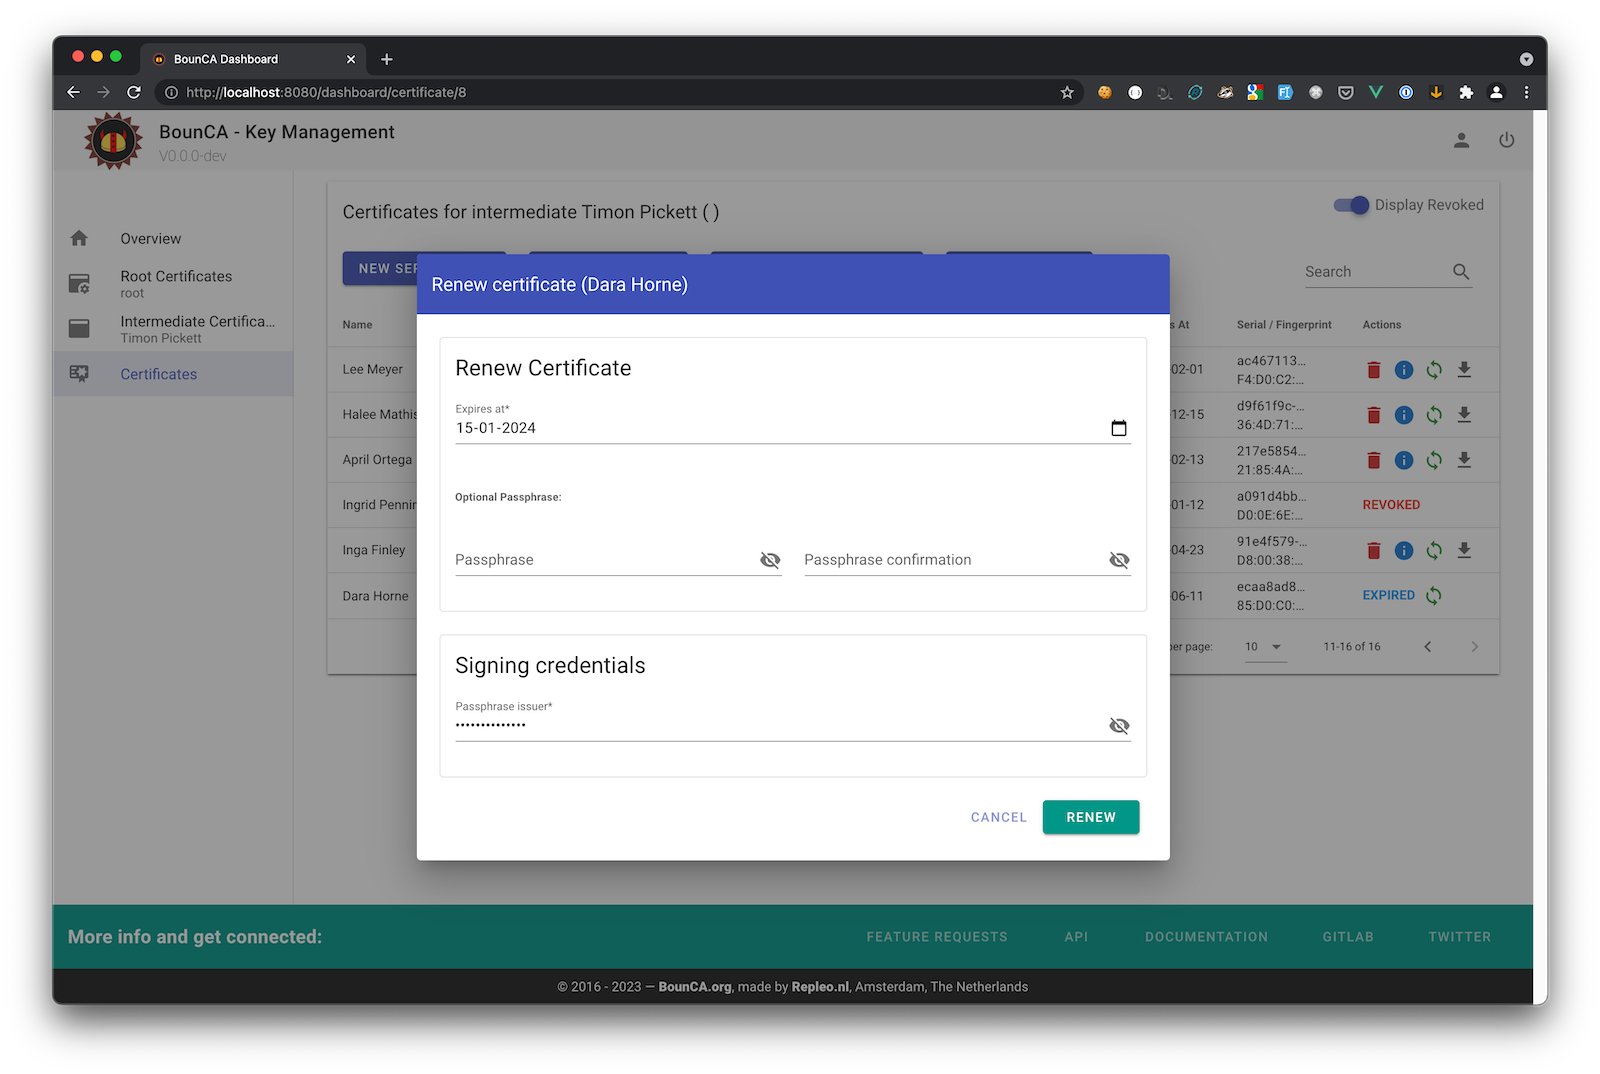This screenshot has height=1074, width=1600.
Task: Click the renew icon for Inga Finley
Action: (1434, 551)
